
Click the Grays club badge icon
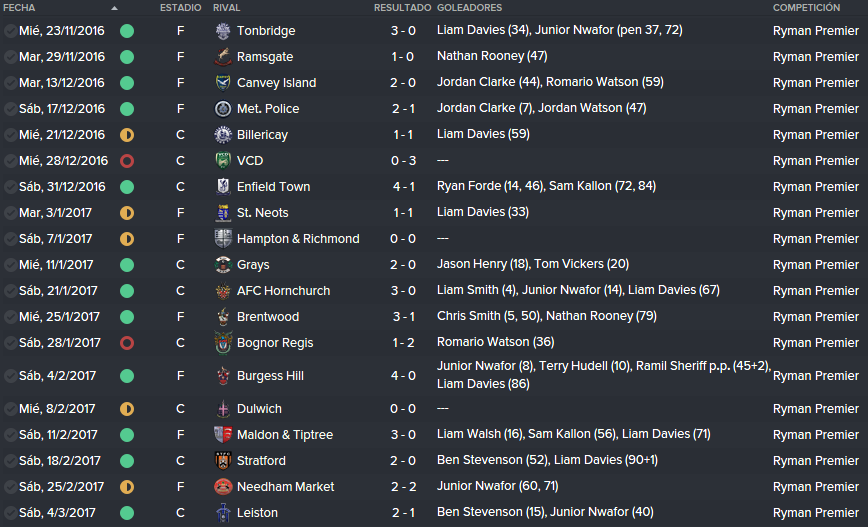tap(223, 265)
